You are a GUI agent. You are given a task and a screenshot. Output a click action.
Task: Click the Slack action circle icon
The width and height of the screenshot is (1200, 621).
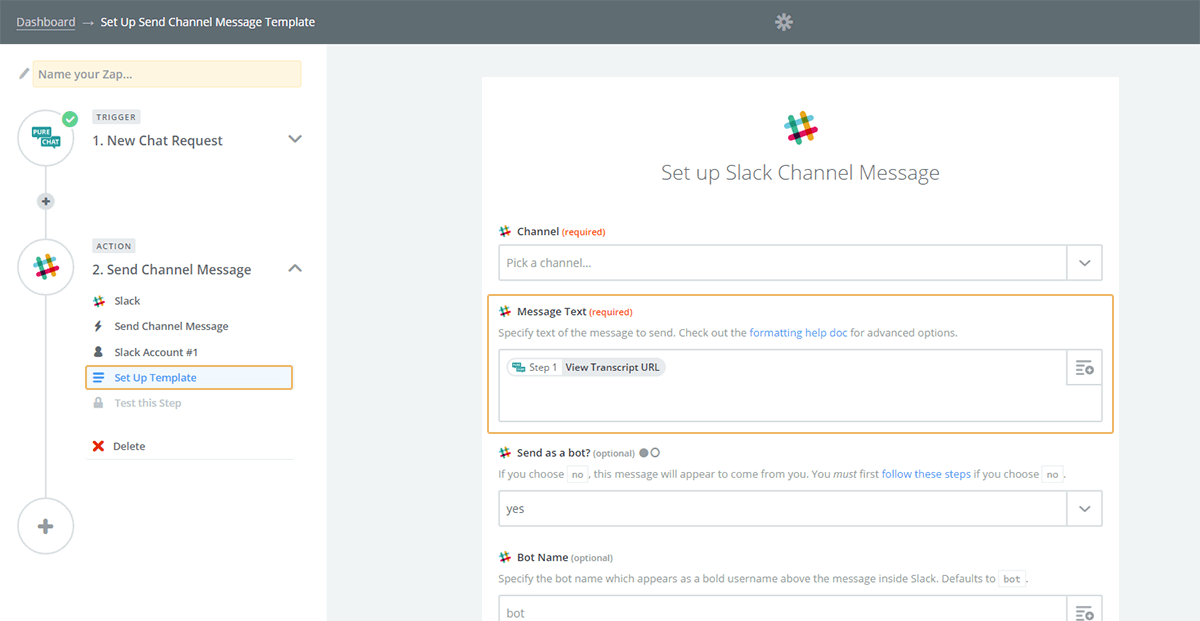45,267
